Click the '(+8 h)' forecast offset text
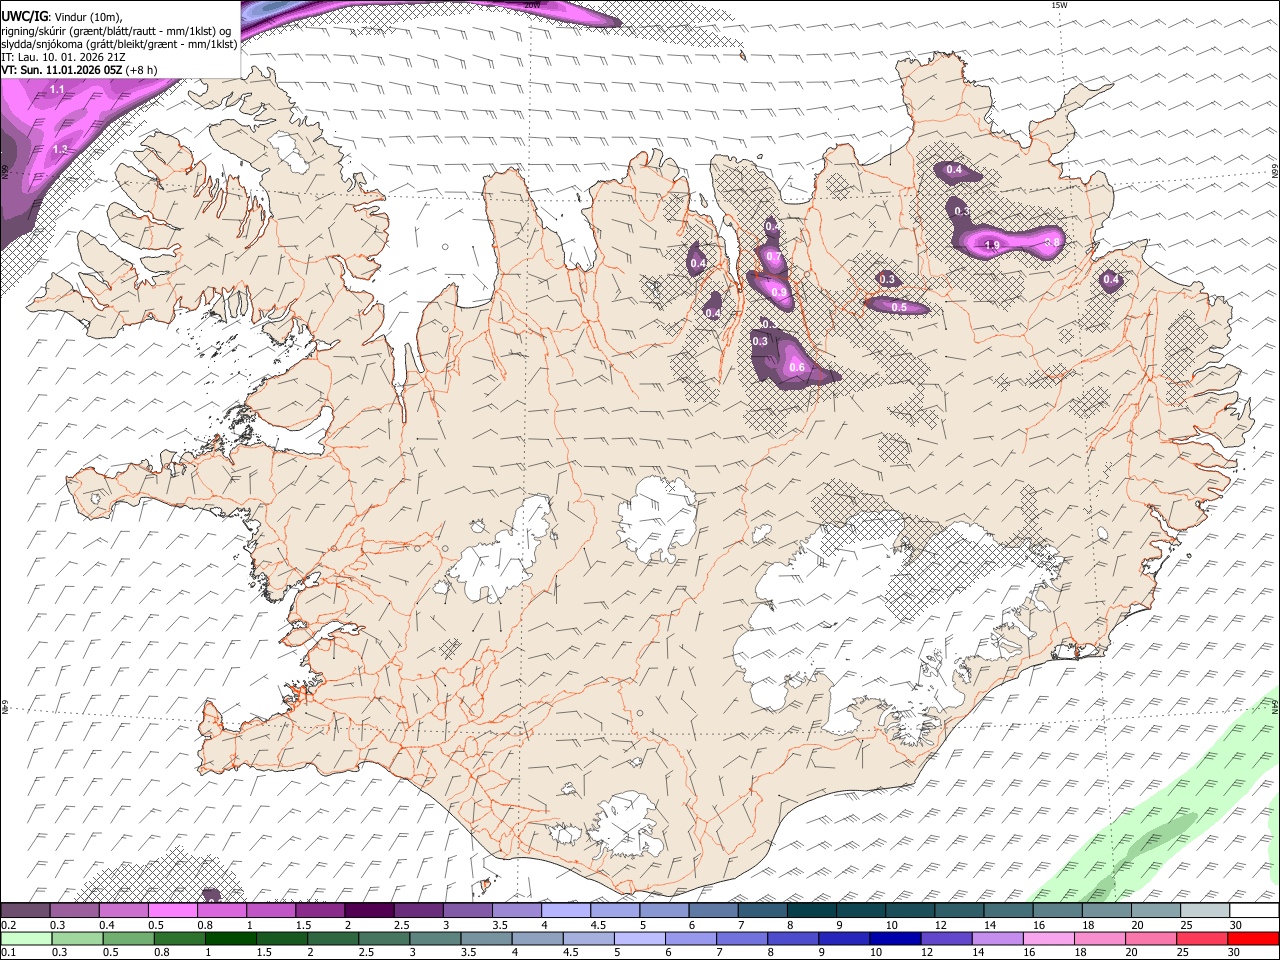The width and height of the screenshot is (1280, 960). point(141,70)
